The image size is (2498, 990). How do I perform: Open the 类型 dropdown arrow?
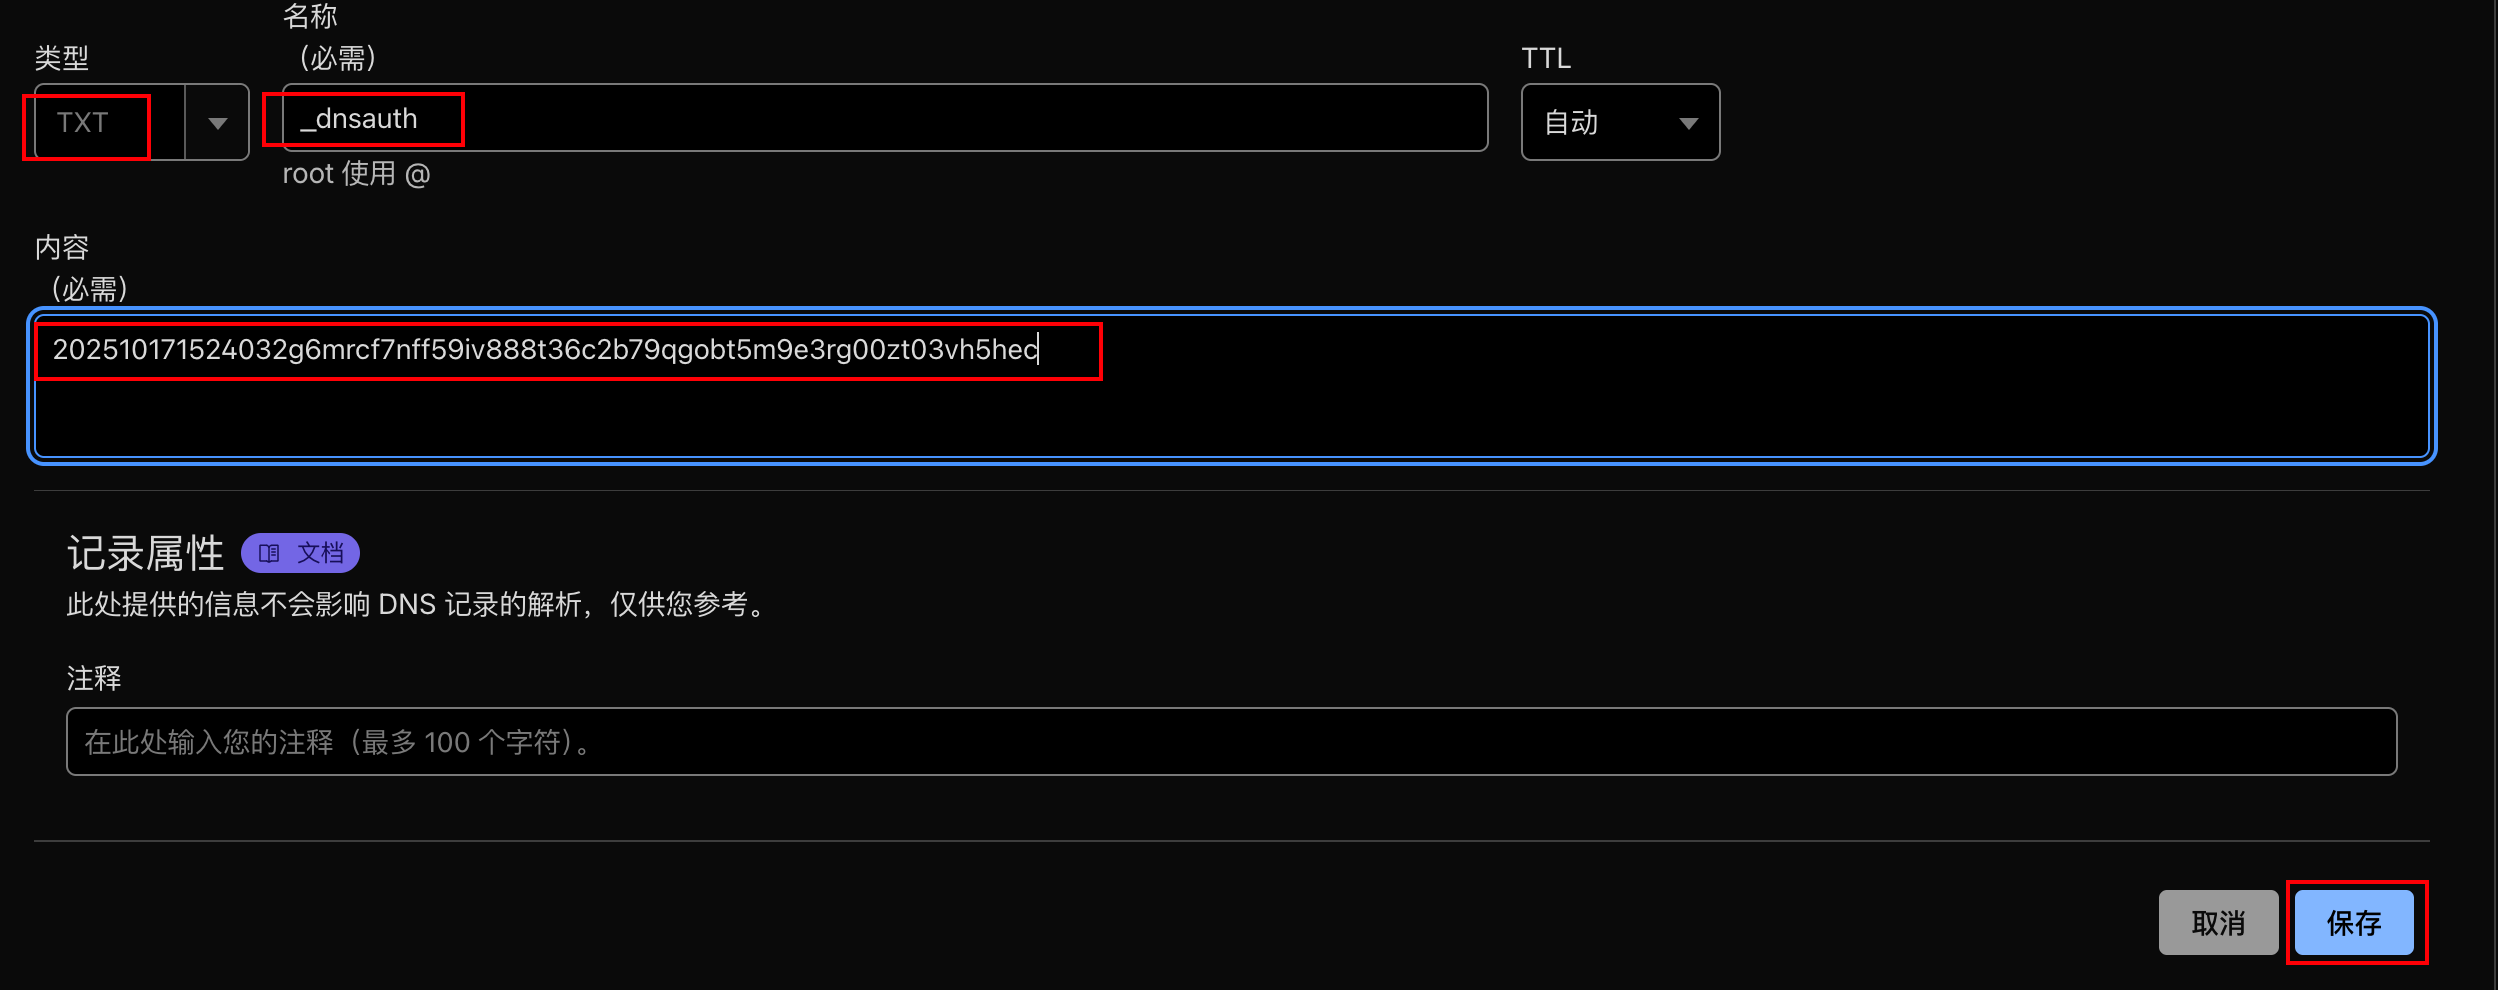click(x=217, y=123)
